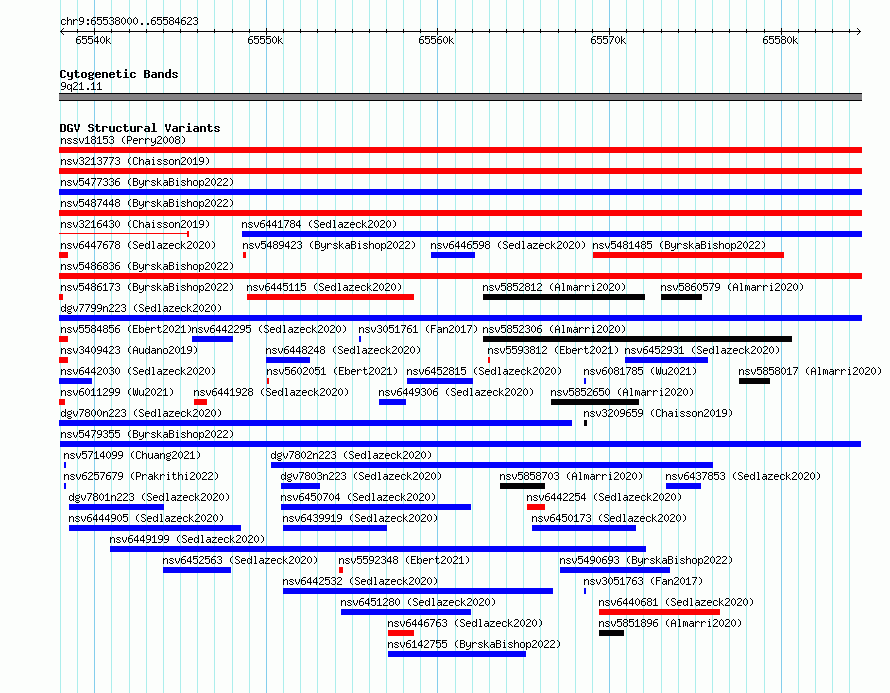Click the blue bar under nsv6449199
Viewport: 890px width, 693px height.
(x=378, y=549)
